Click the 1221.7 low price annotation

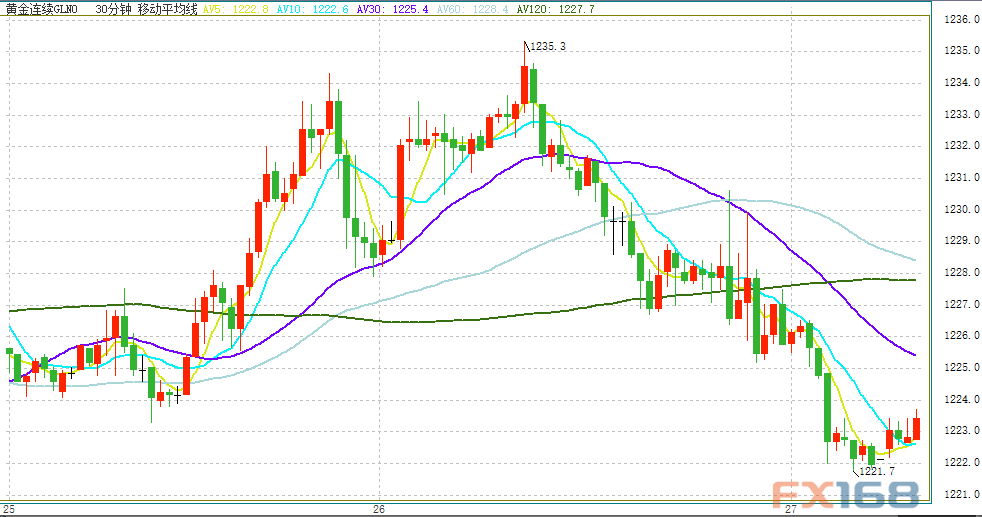pos(877,471)
